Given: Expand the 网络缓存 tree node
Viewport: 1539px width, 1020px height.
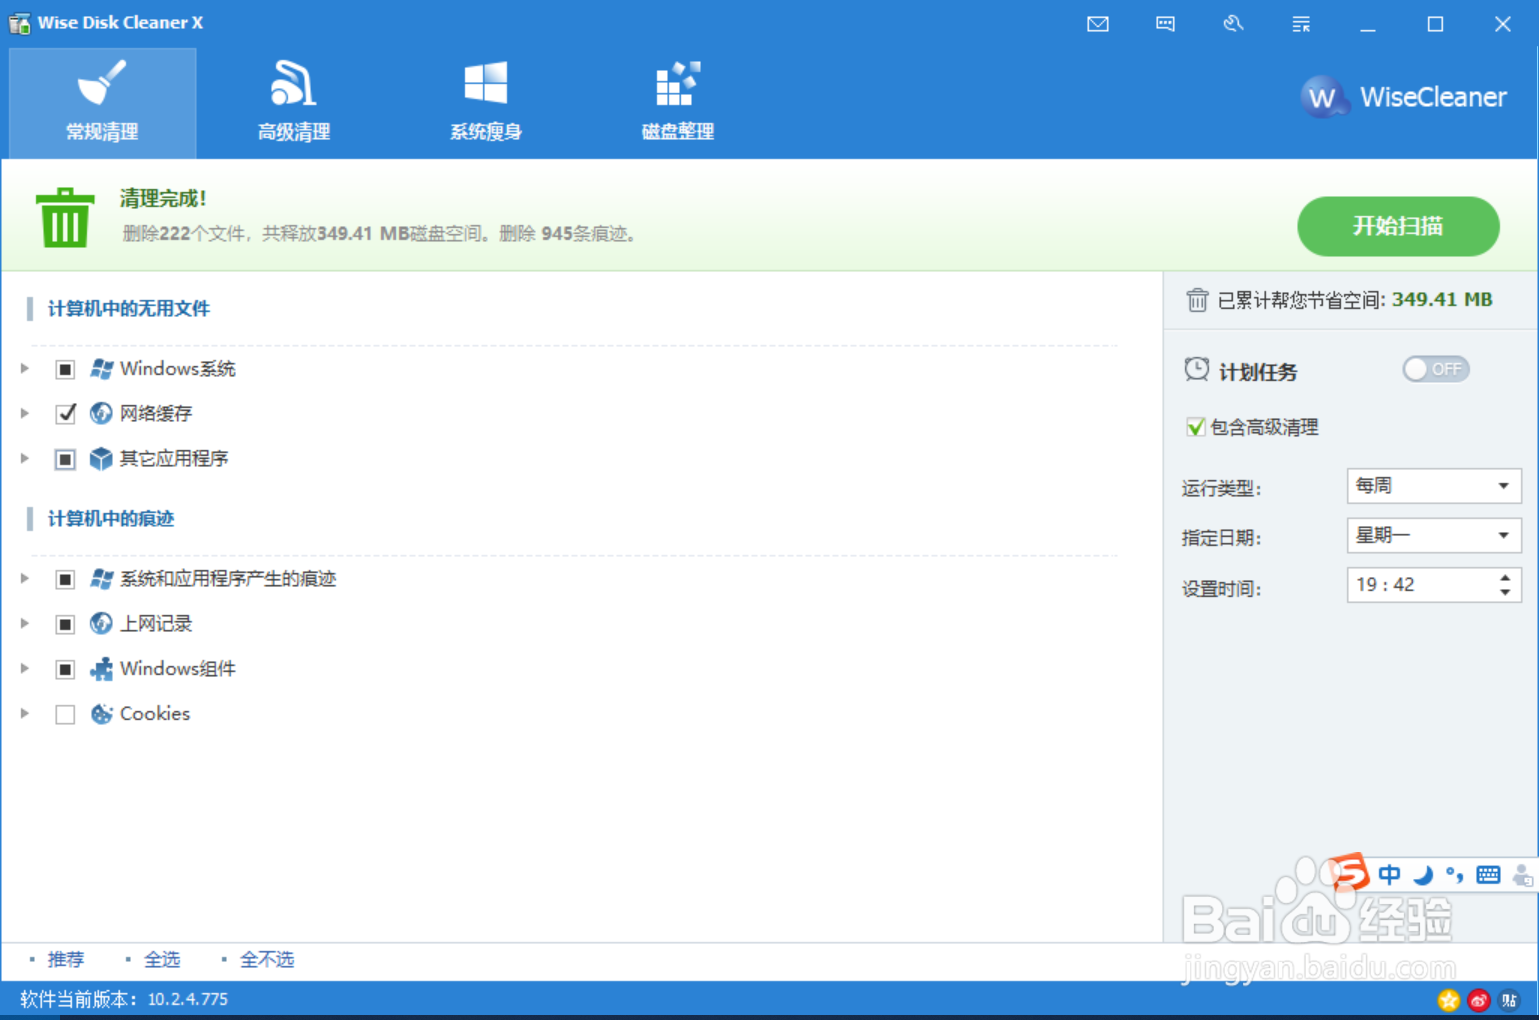Looking at the screenshot, I should coord(25,413).
